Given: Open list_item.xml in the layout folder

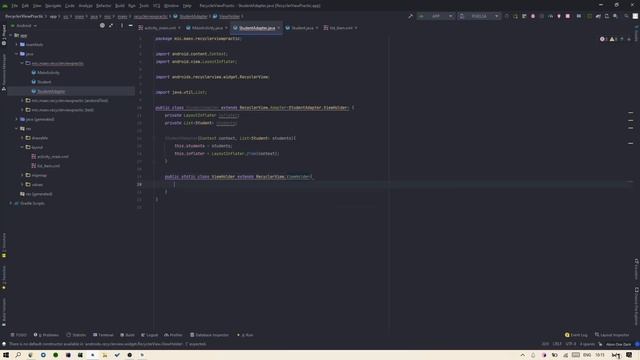Looking at the screenshot, I should click(48, 166).
